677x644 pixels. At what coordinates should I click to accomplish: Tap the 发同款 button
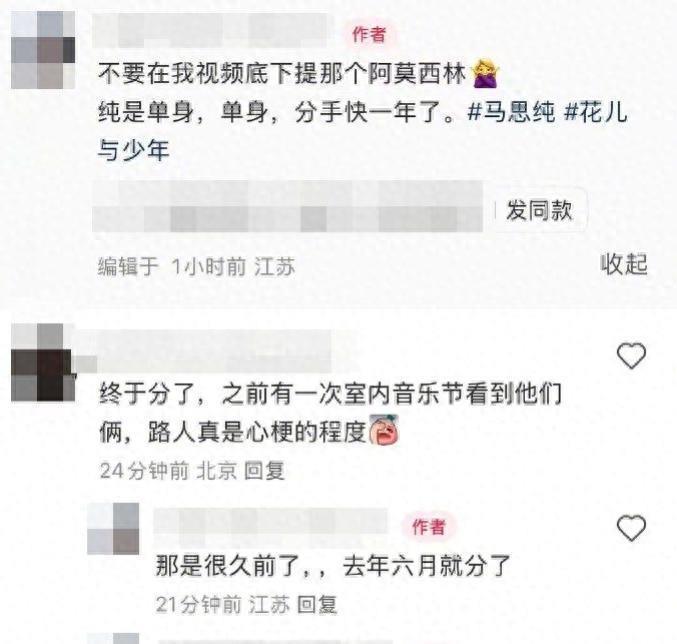click(539, 210)
